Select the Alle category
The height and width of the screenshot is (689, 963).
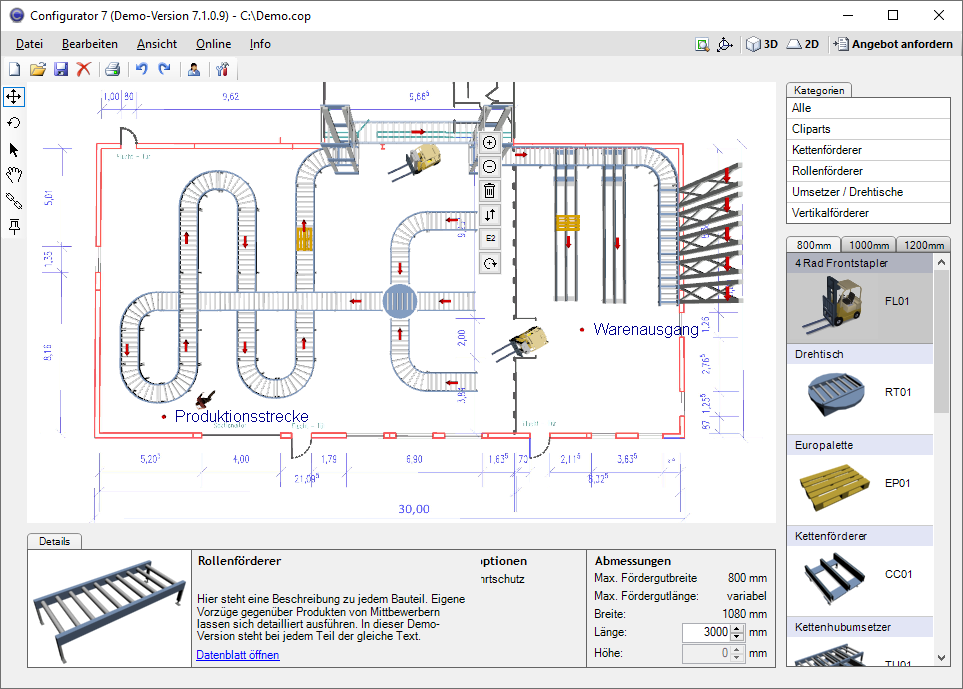pyautogui.click(x=868, y=108)
